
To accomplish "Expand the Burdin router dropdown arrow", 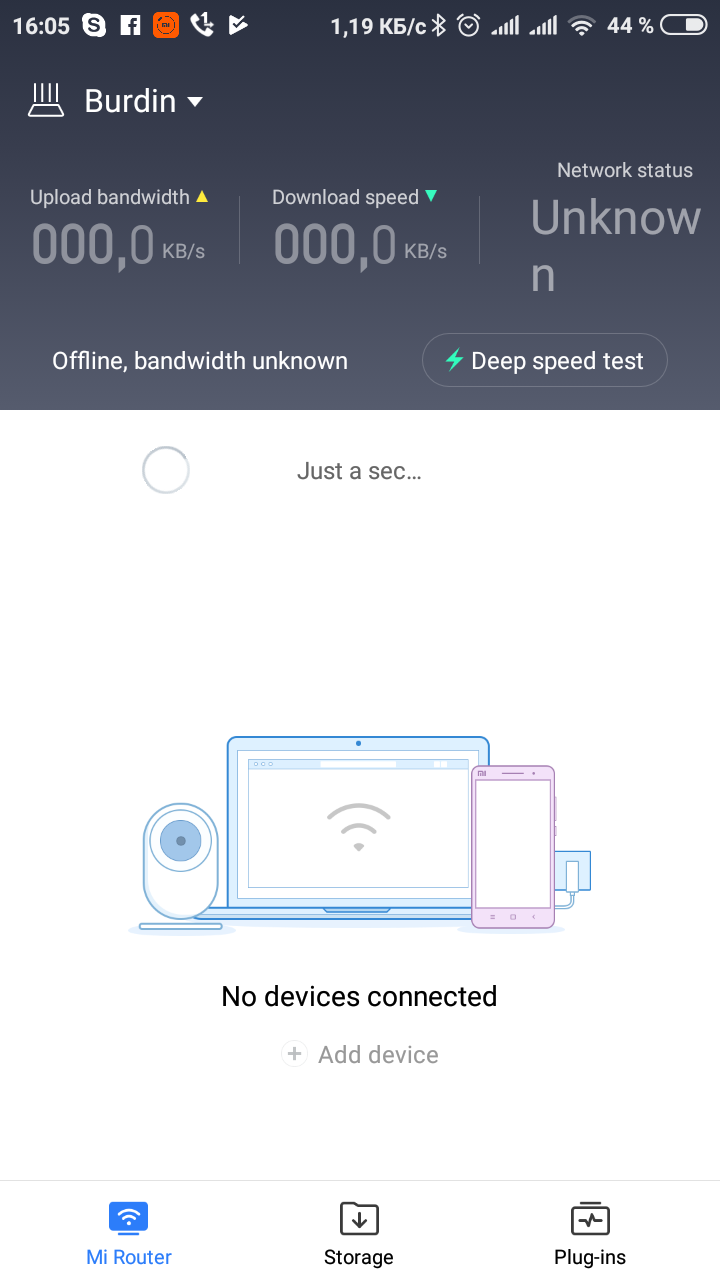I will [196, 102].
